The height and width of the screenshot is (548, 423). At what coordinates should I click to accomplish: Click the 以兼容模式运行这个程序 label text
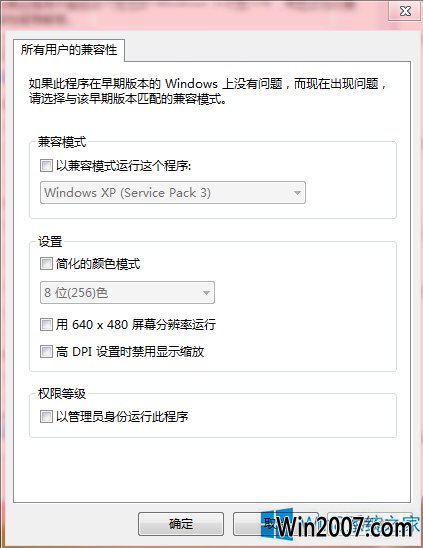124,166
